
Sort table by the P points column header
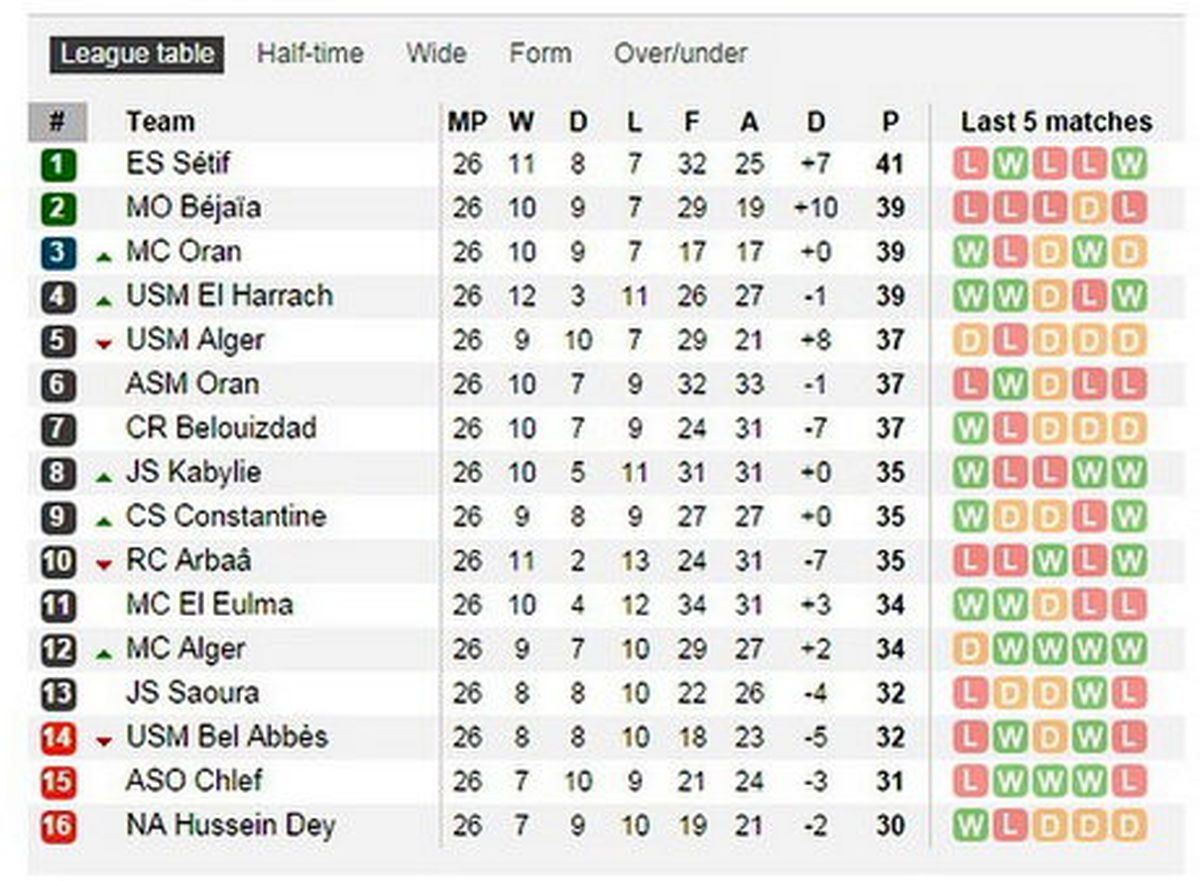[890, 122]
